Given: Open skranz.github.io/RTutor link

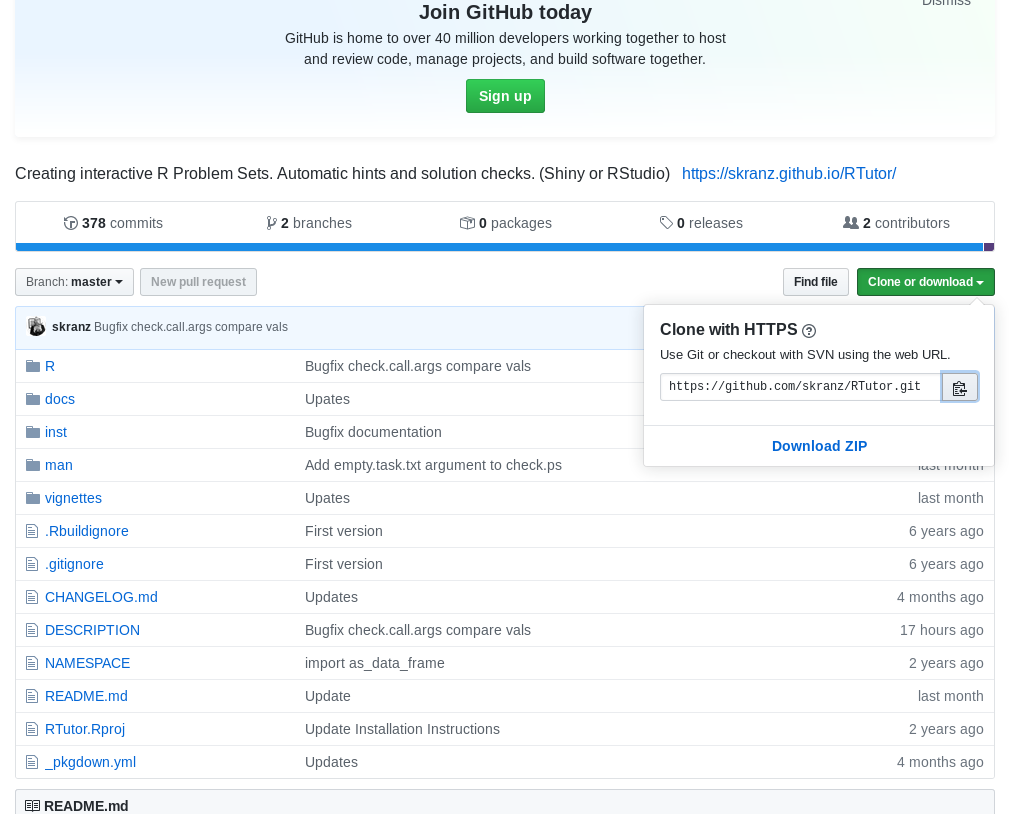Looking at the screenshot, I should 789,174.
